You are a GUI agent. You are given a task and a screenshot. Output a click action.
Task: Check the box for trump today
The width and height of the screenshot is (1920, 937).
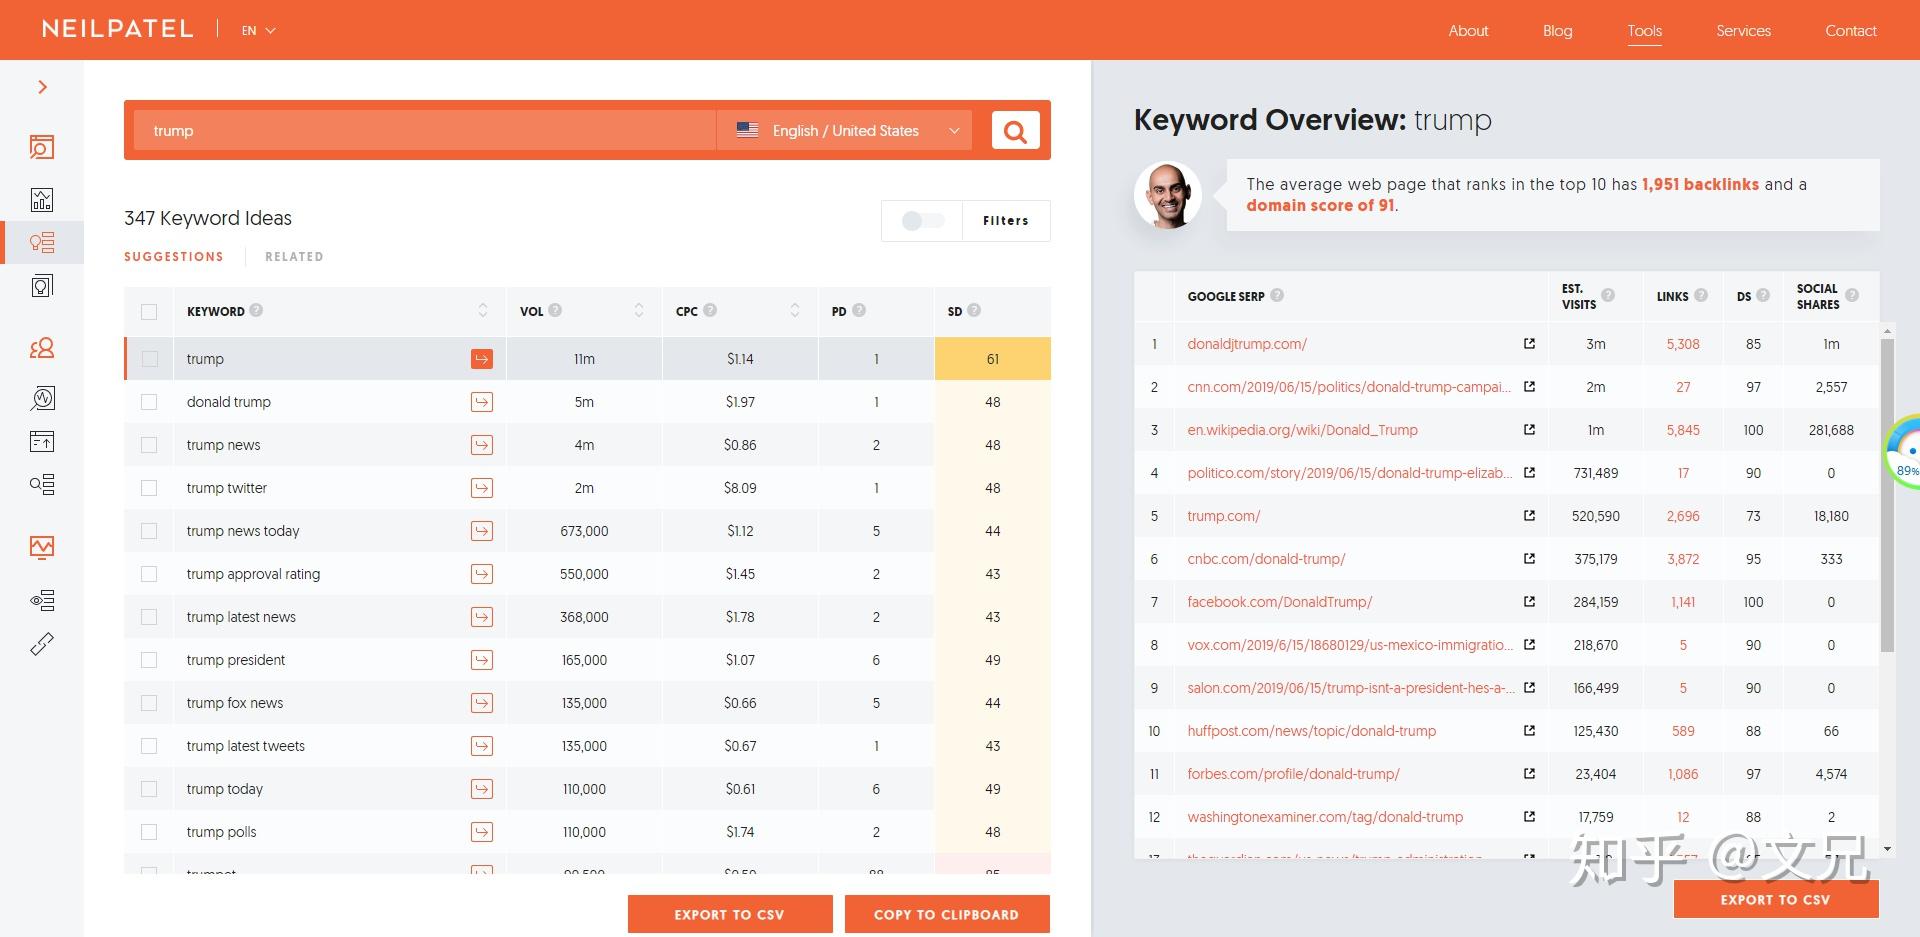point(149,789)
